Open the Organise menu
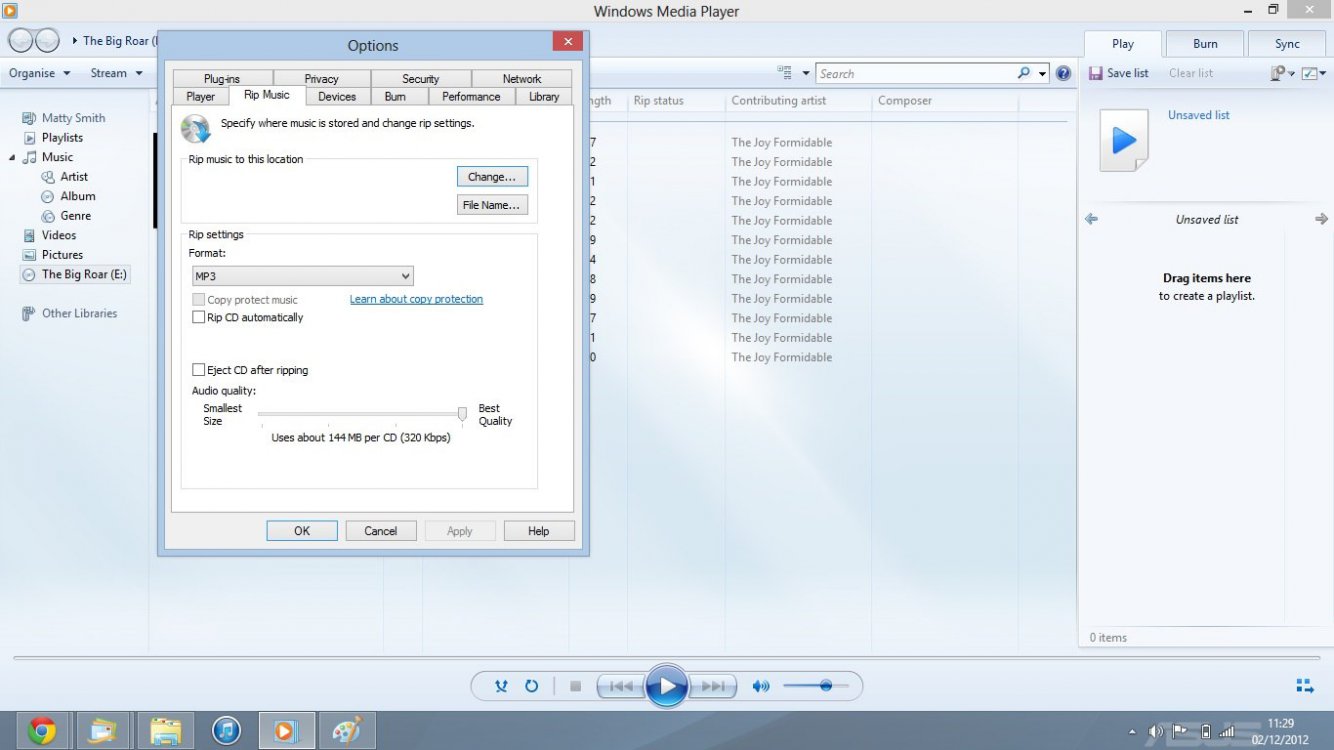 point(39,72)
